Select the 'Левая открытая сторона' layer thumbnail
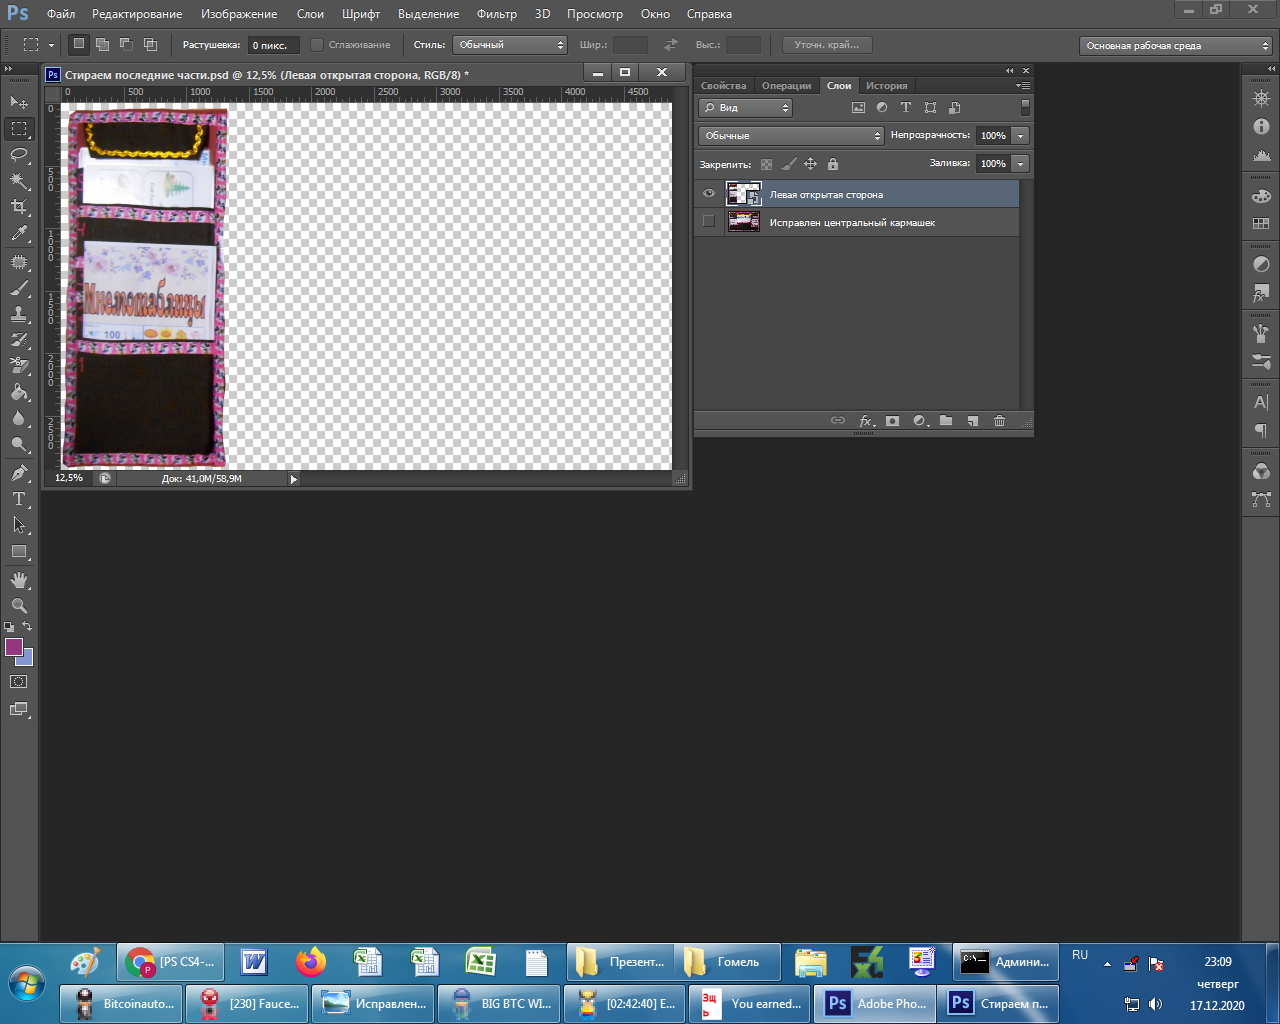 click(x=743, y=194)
